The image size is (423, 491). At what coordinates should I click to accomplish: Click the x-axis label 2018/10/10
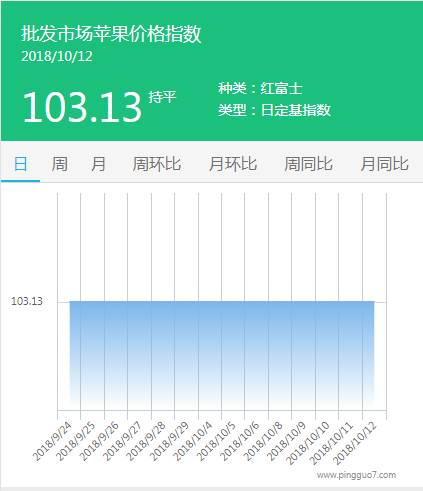(308, 443)
